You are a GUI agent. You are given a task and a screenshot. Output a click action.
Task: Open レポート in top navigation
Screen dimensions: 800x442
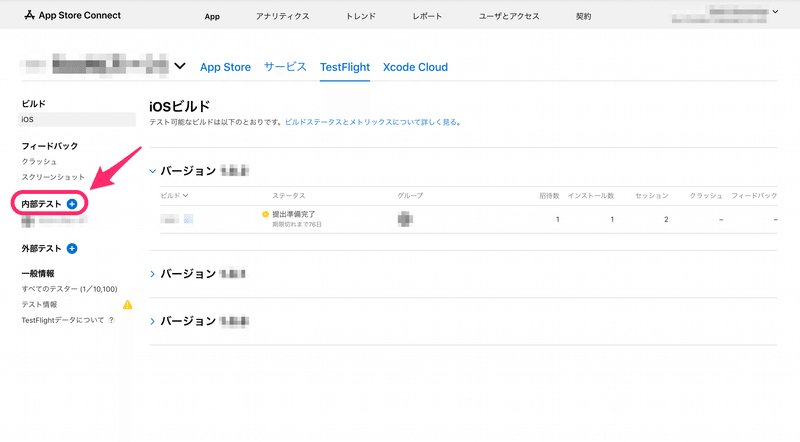[427, 16]
